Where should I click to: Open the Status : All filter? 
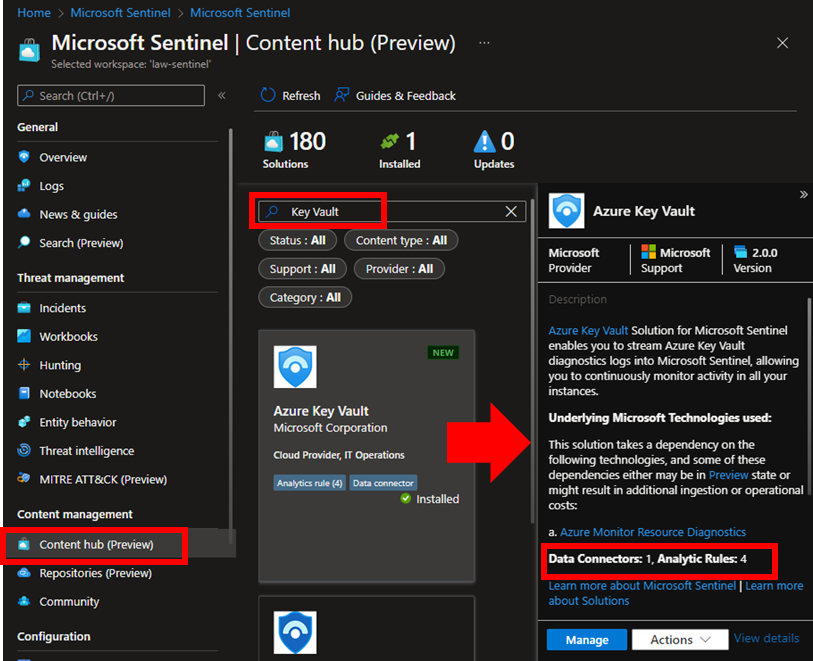298,240
